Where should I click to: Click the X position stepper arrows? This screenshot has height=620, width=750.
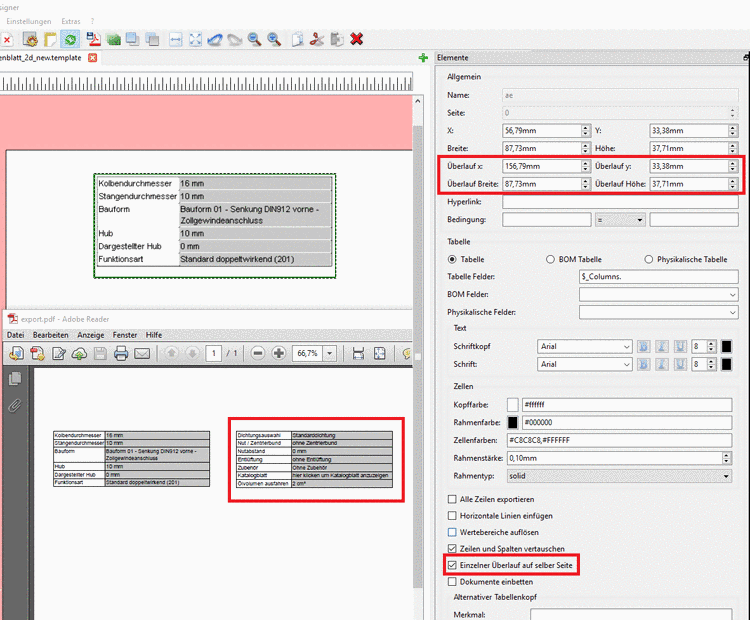pos(586,131)
